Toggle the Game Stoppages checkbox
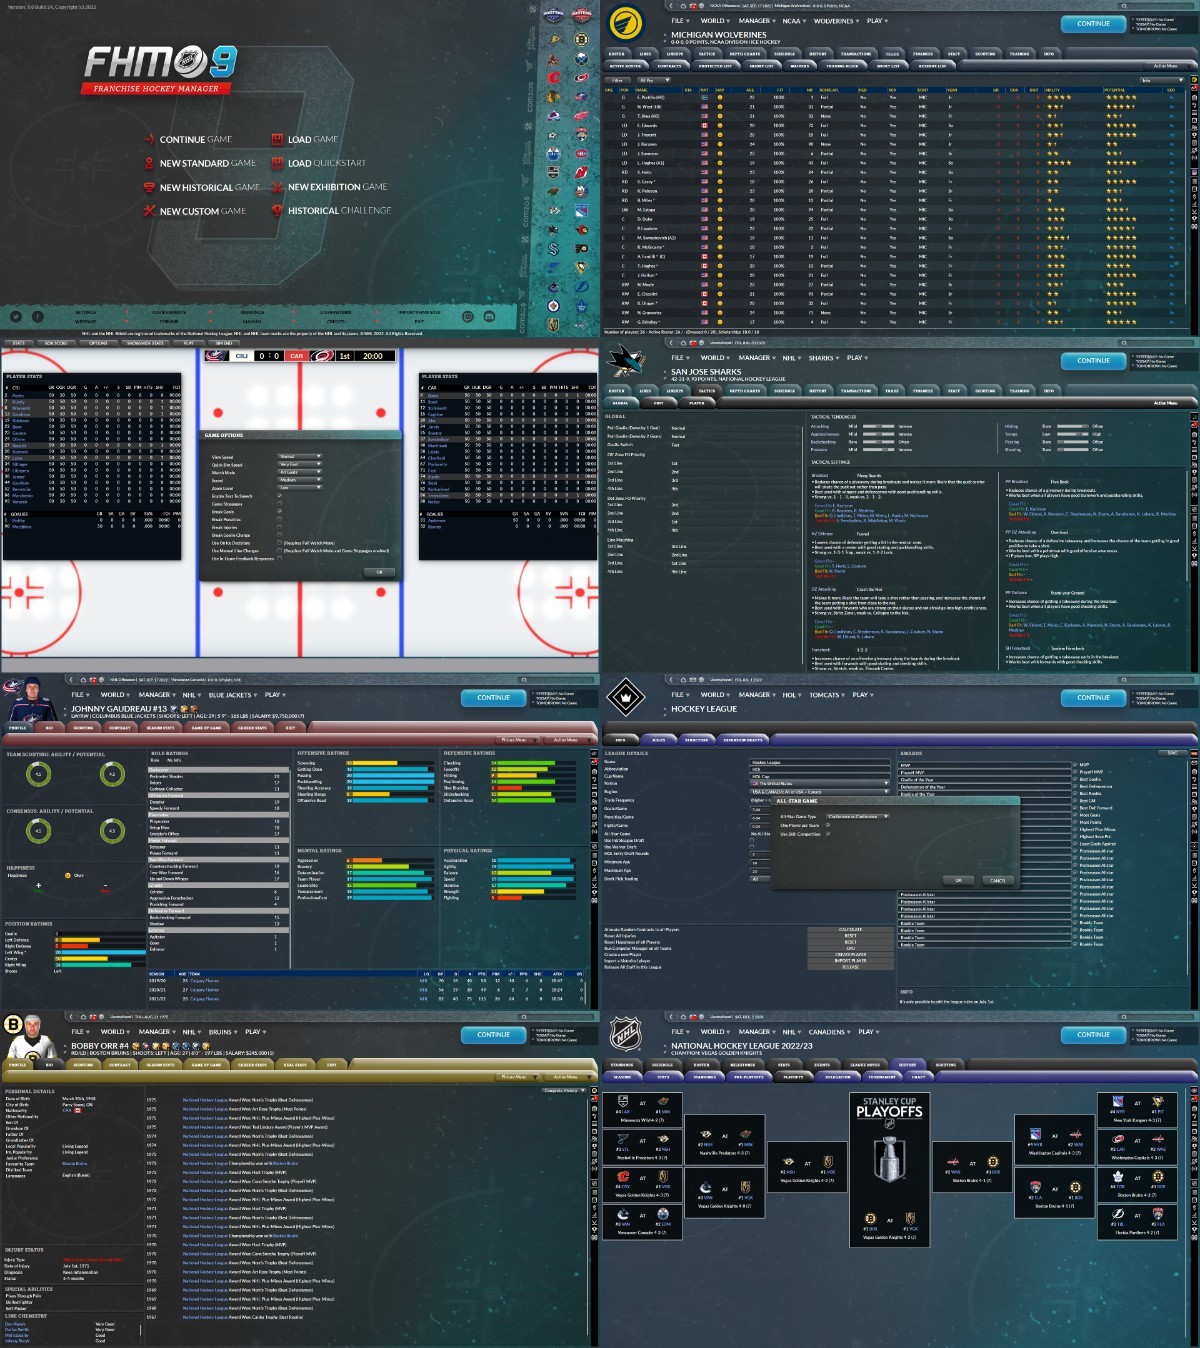Image resolution: width=1200 pixels, height=1348 pixels. click(280, 504)
